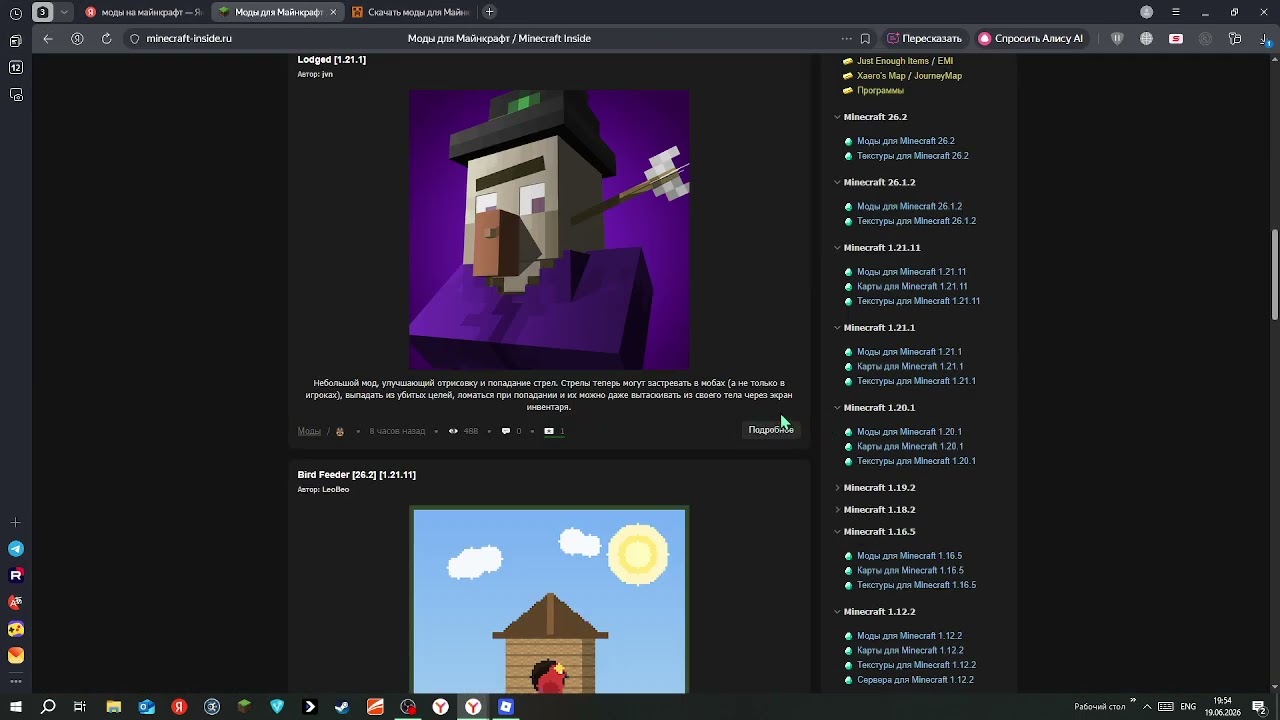Open Текстуры для Minecraft 26.1.2 link
The height and width of the screenshot is (720, 1280).
[916, 221]
